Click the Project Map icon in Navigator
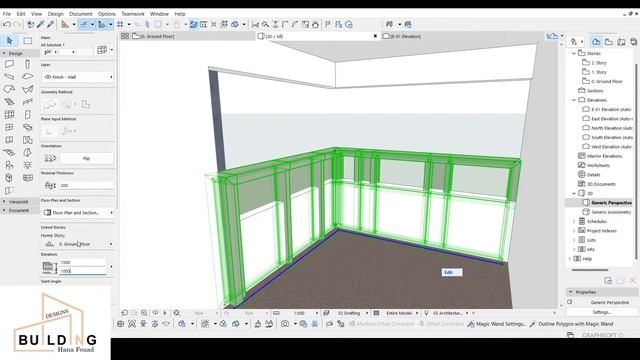 (x=596, y=42)
